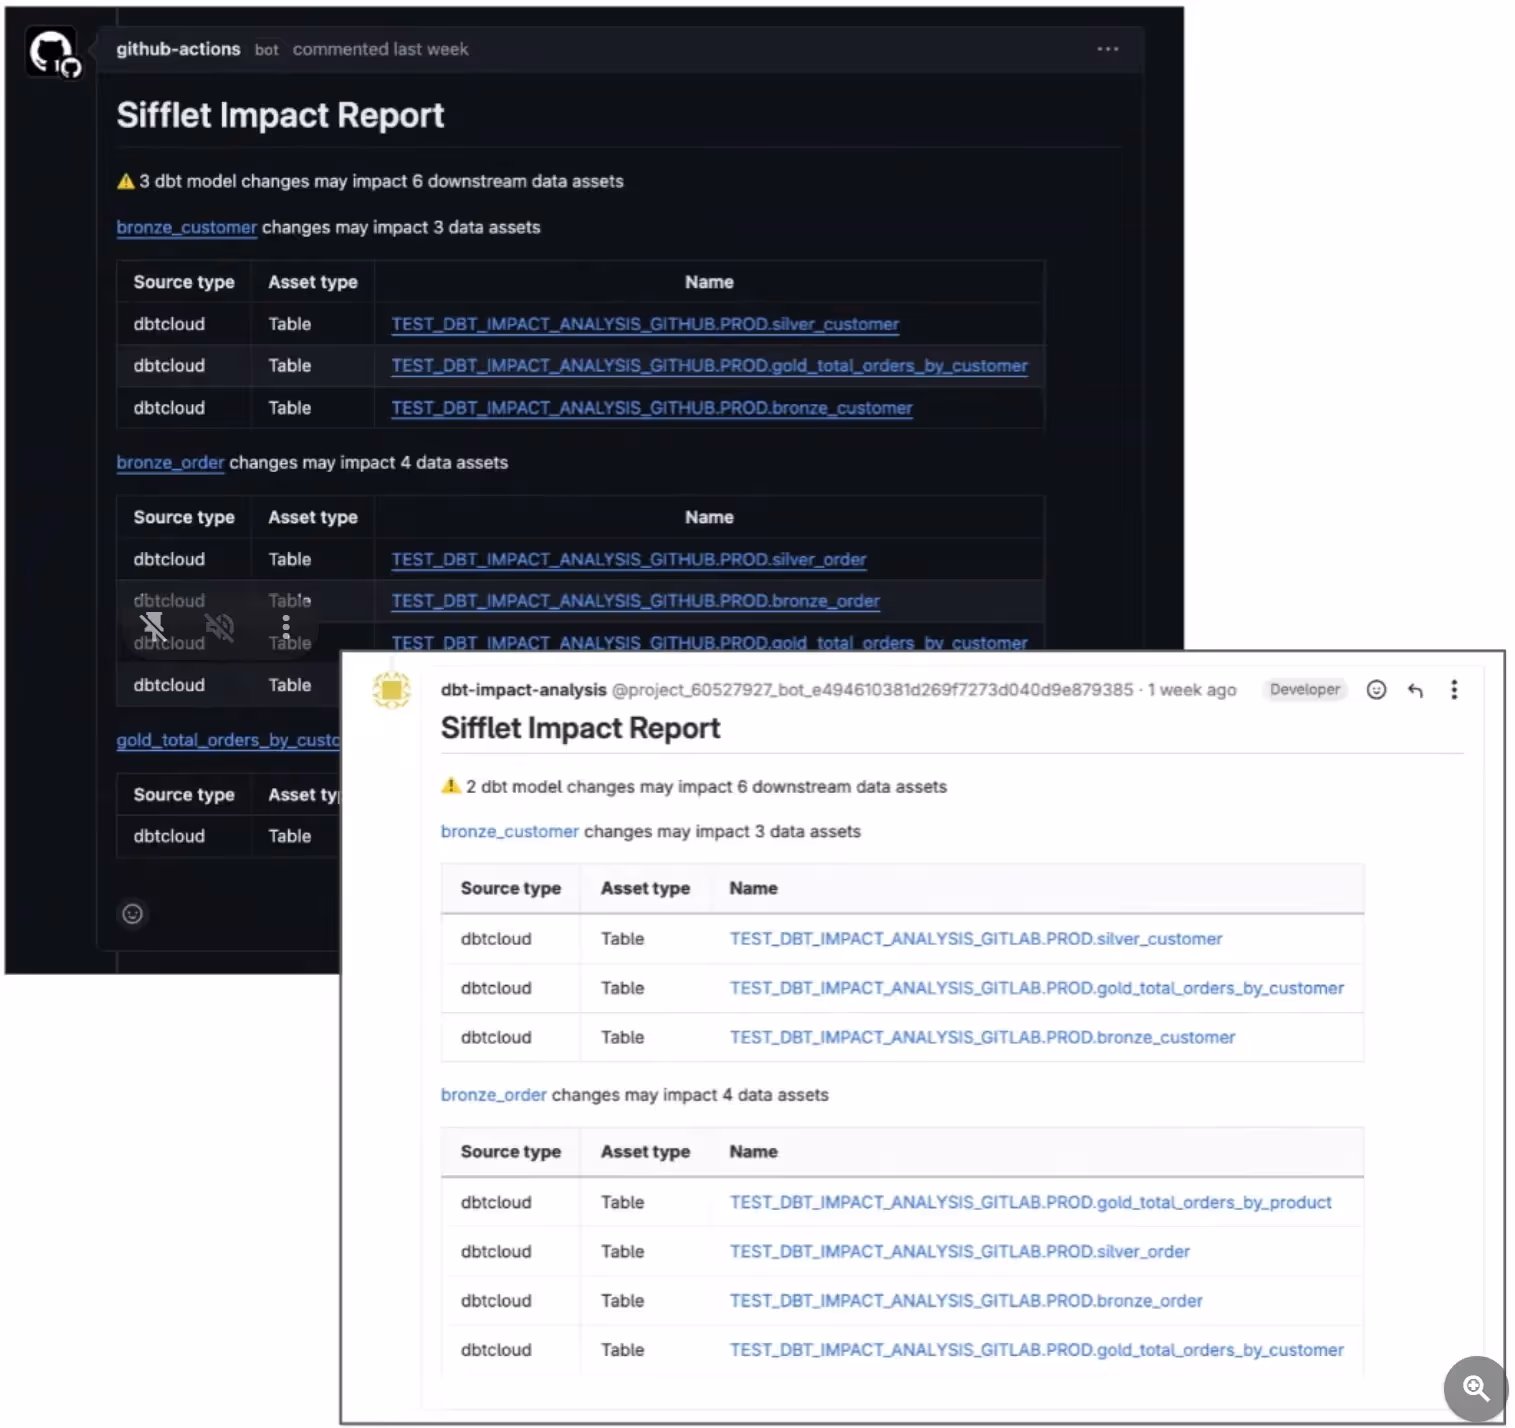Open dbt-impact-analysis author name
Image resolution: width=1515 pixels, height=1428 pixels.
pyautogui.click(x=523, y=690)
